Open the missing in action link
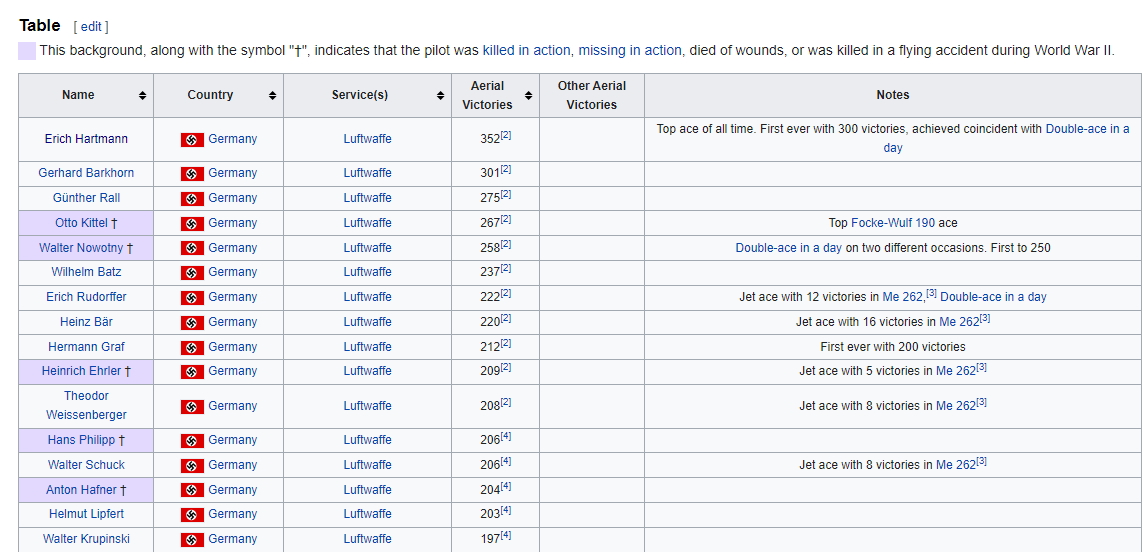1143x552 pixels. pyautogui.click(x=630, y=51)
